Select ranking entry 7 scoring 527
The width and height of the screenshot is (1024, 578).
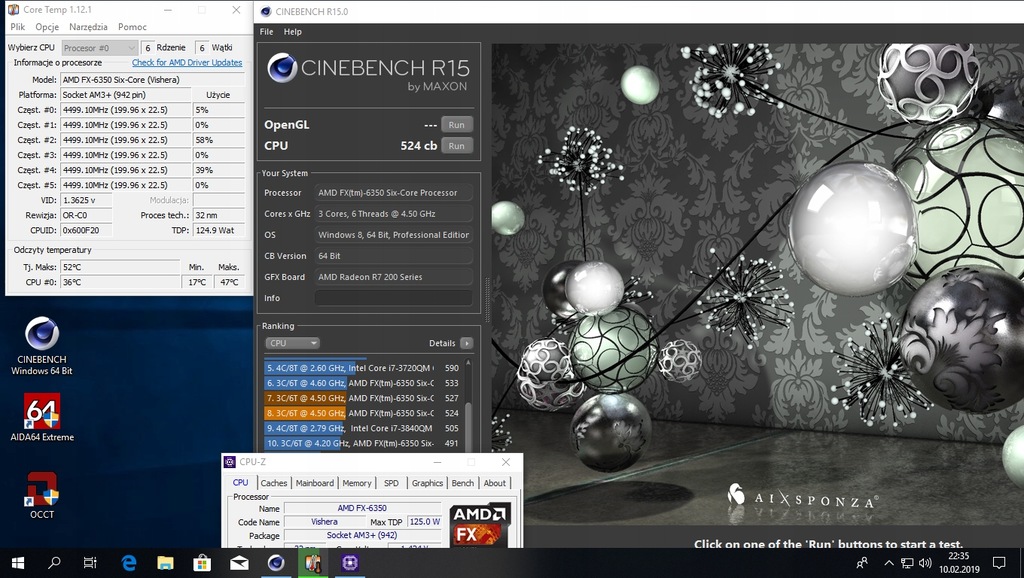pyautogui.click(x=362, y=398)
